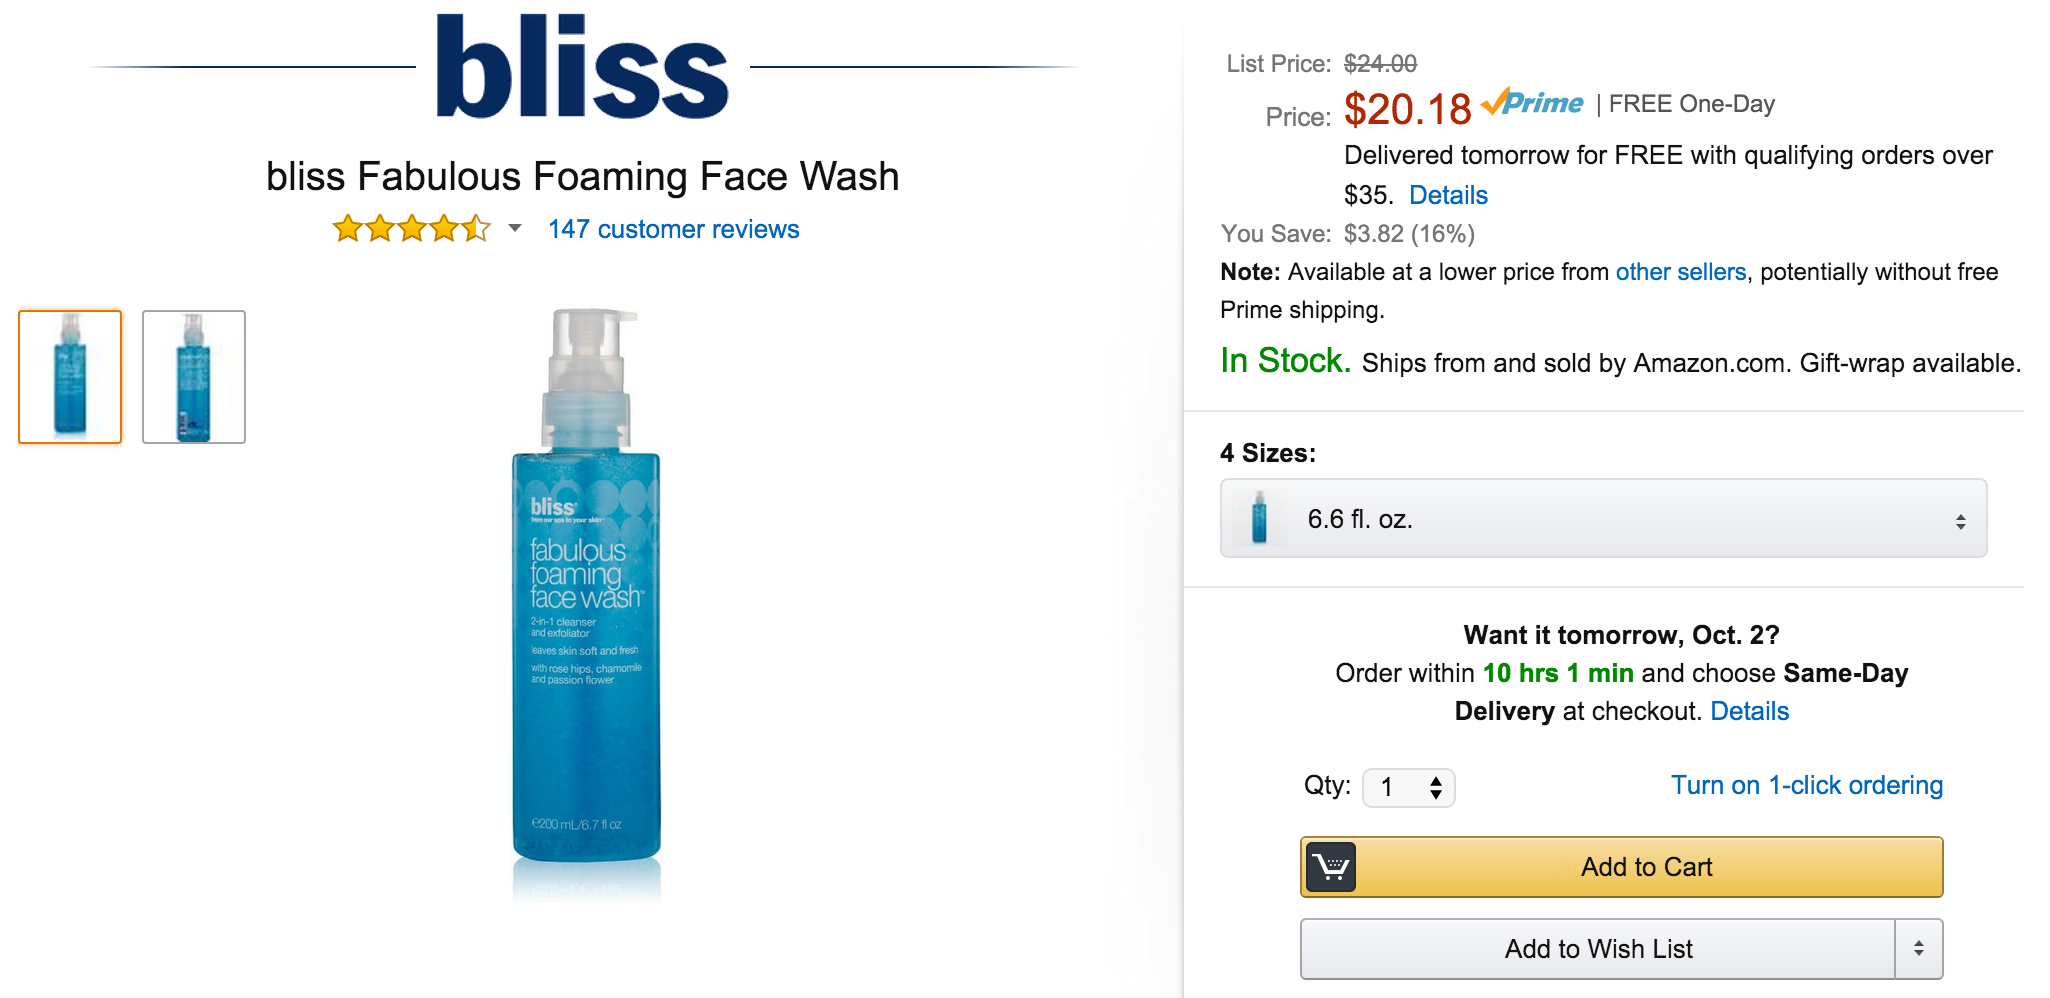The width and height of the screenshot is (2050, 998).
Task: Open the other sellers link
Action: tap(1680, 272)
